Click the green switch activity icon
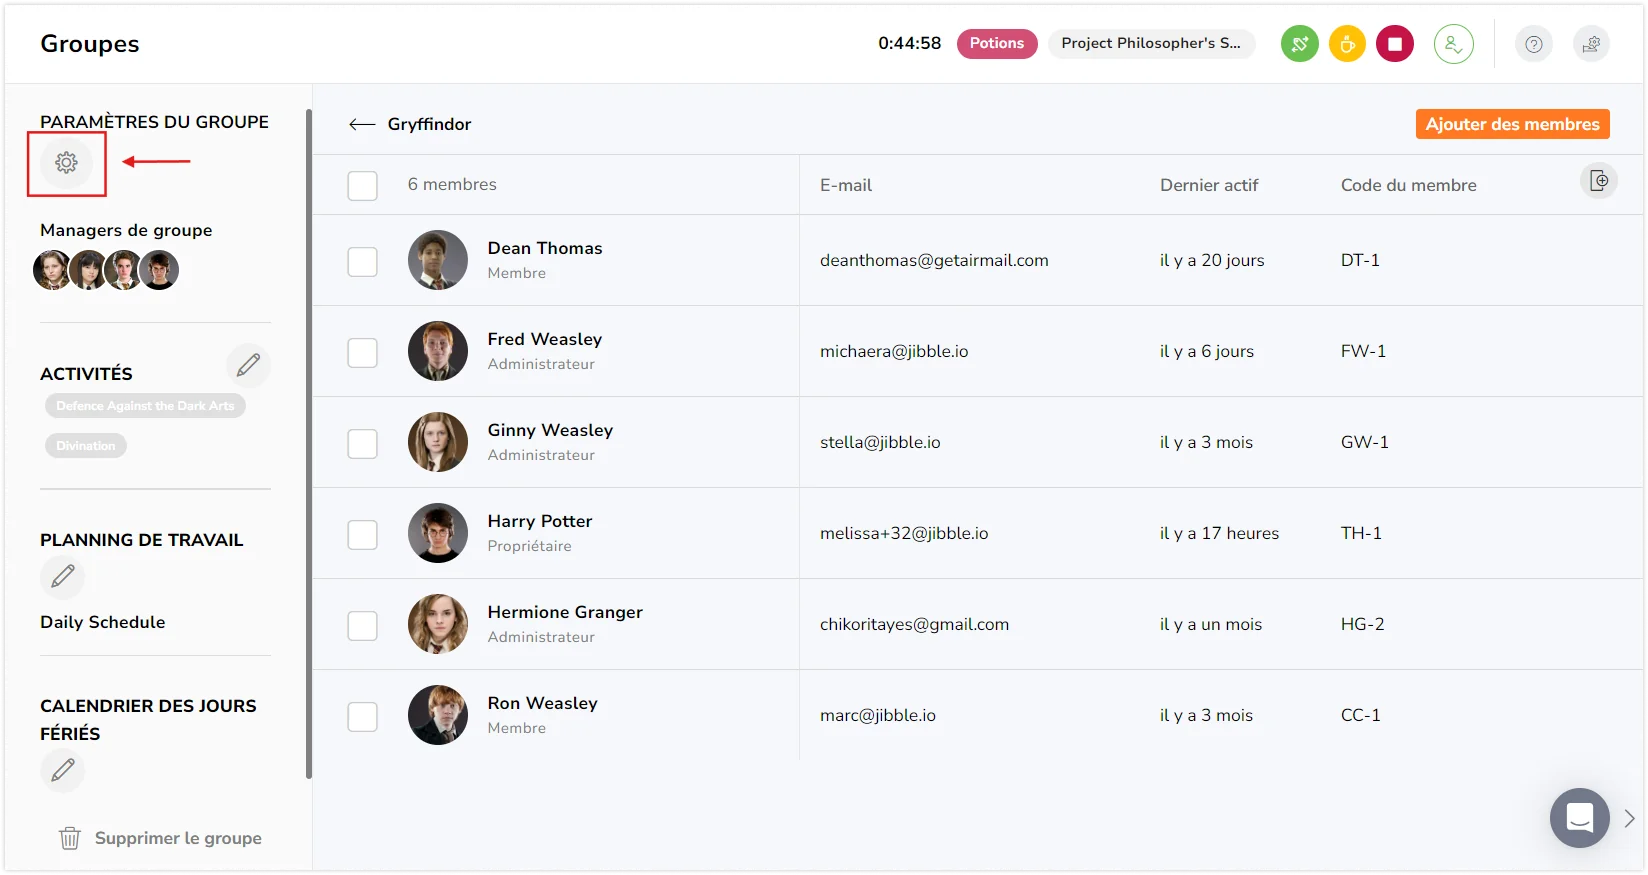Viewport: 1648px width, 875px height. click(x=1299, y=44)
